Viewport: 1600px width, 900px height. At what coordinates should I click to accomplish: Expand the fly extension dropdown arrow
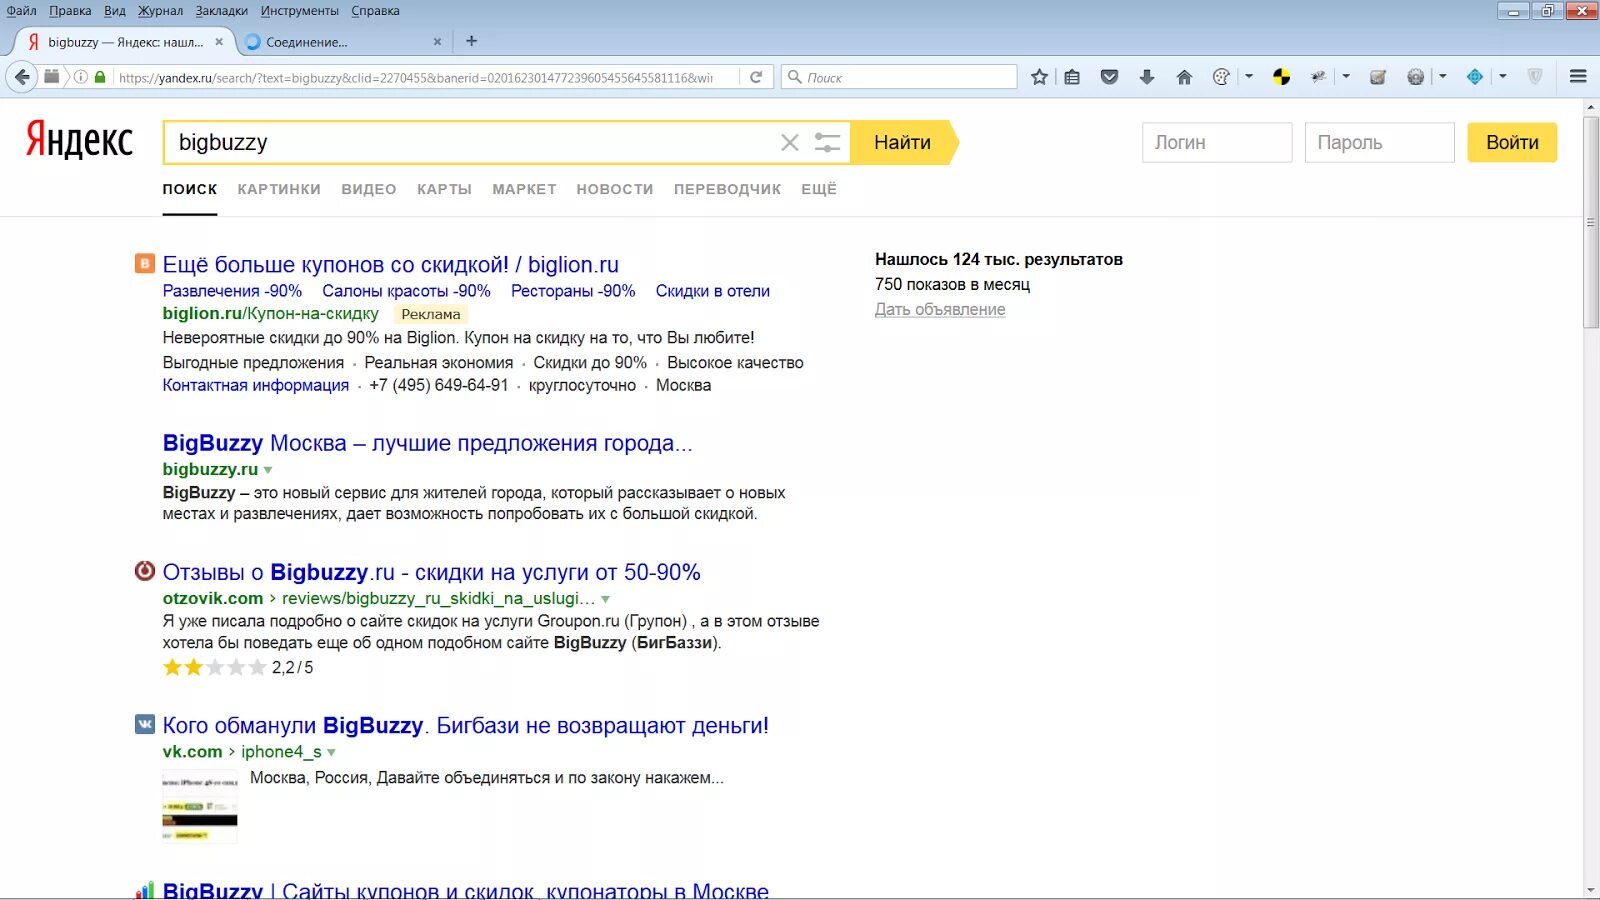coord(1345,77)
